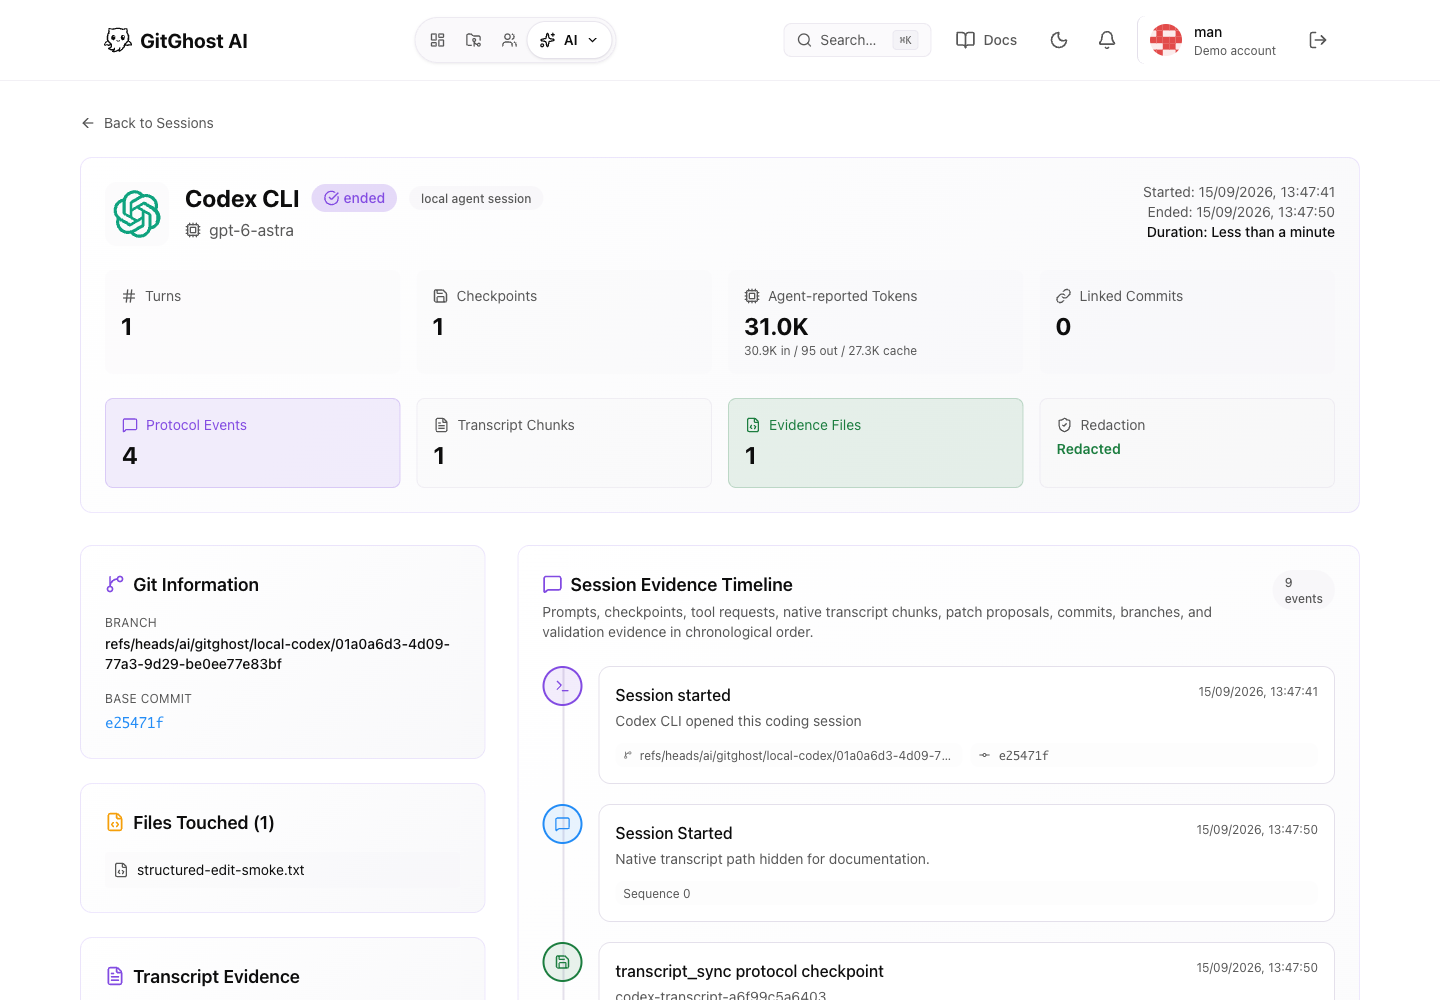Select the Agent-reported Tokens card
Screen dimensions: 1440x1000
875,322
